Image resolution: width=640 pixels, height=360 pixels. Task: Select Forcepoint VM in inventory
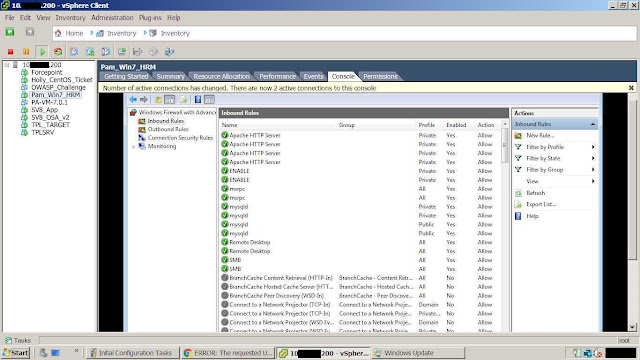tap(47, 72)
